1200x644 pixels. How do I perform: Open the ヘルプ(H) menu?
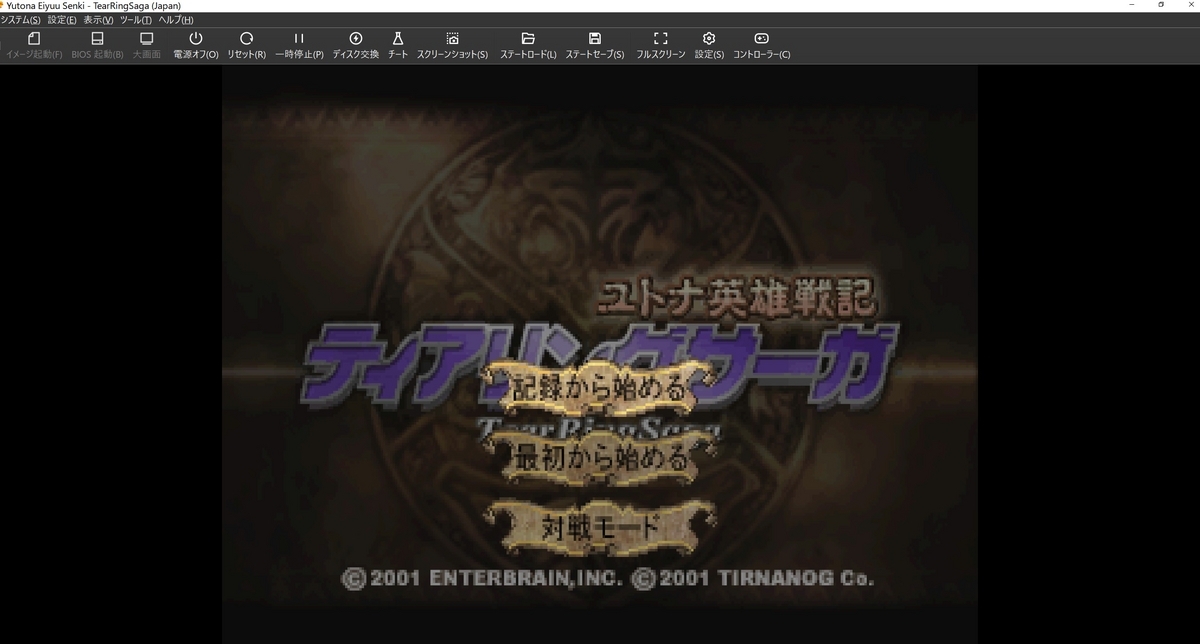pos(176,20)
